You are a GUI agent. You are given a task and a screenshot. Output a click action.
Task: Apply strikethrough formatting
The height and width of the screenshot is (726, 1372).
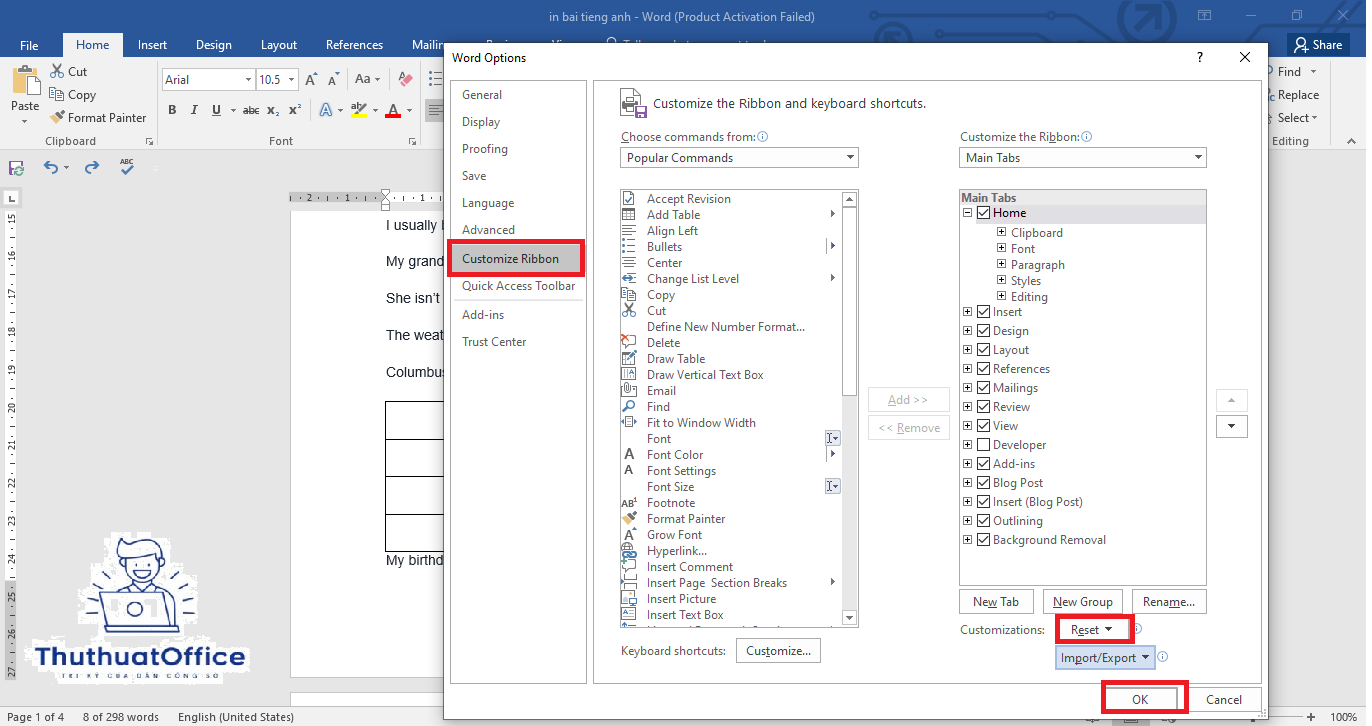[251, 110]
